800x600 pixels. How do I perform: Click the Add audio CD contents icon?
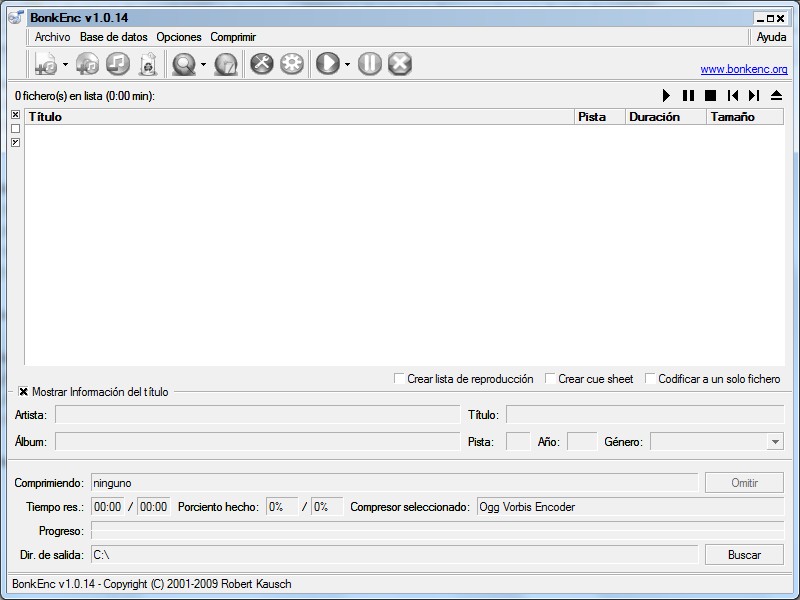88,64
